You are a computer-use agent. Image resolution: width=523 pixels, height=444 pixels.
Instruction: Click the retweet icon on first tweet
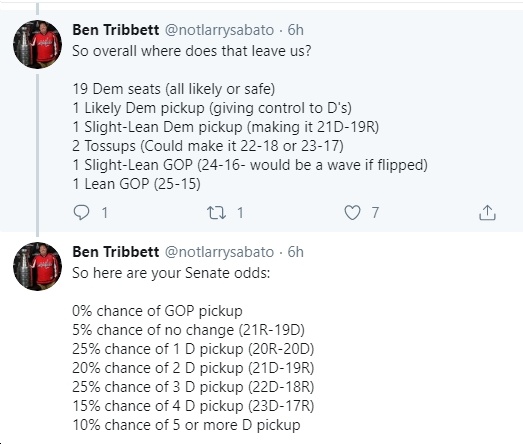coord(216,212)
